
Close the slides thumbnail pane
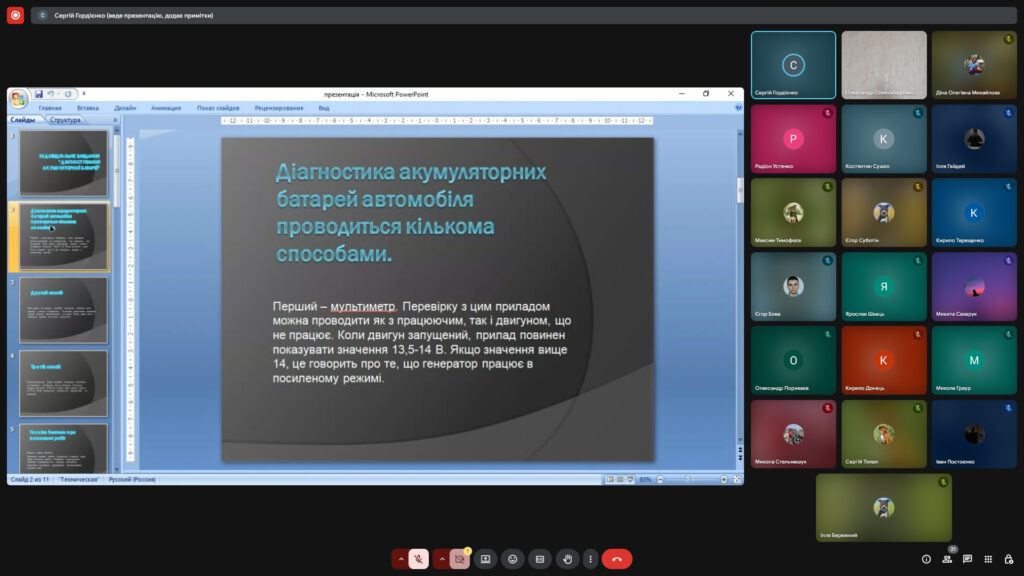pyautogui.click(x=115, y=120)
